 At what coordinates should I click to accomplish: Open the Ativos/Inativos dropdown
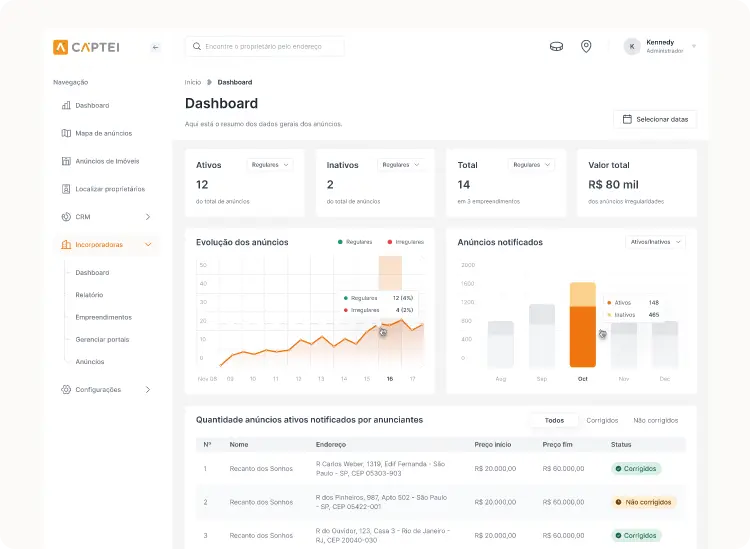[655, 242]
